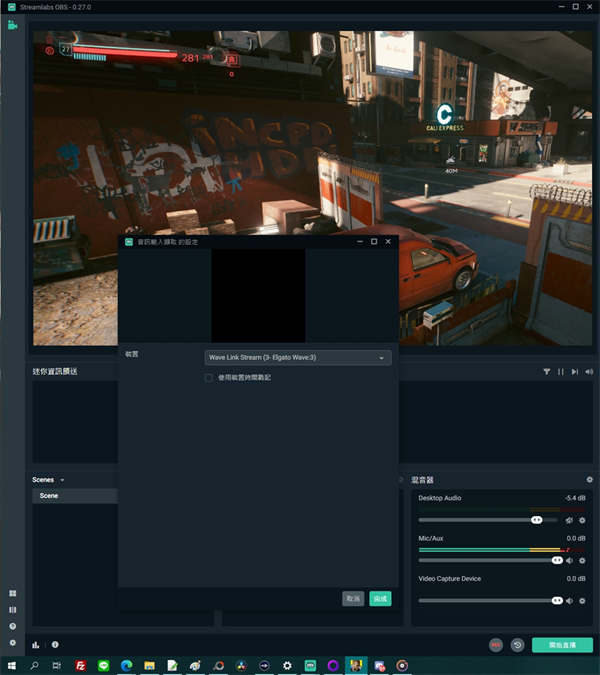This screenshot has height=675, width=600.
Task: Open Windows taskbar search
Action: pyautogui.click(x=34, y=666)
